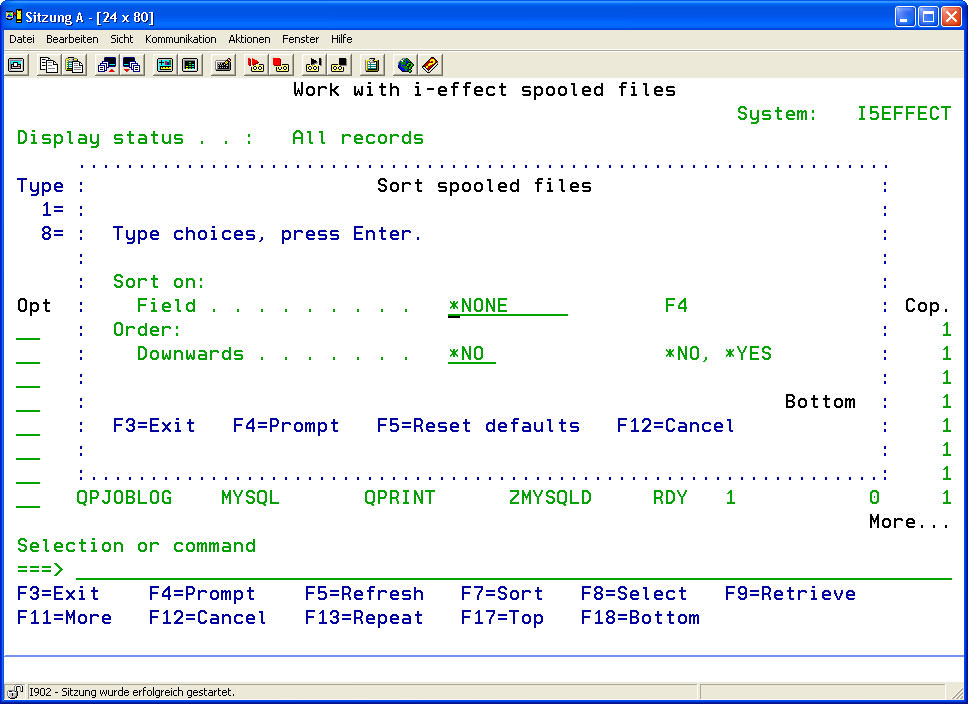Click the keyboard remap toolbar icon

[223, 65]
